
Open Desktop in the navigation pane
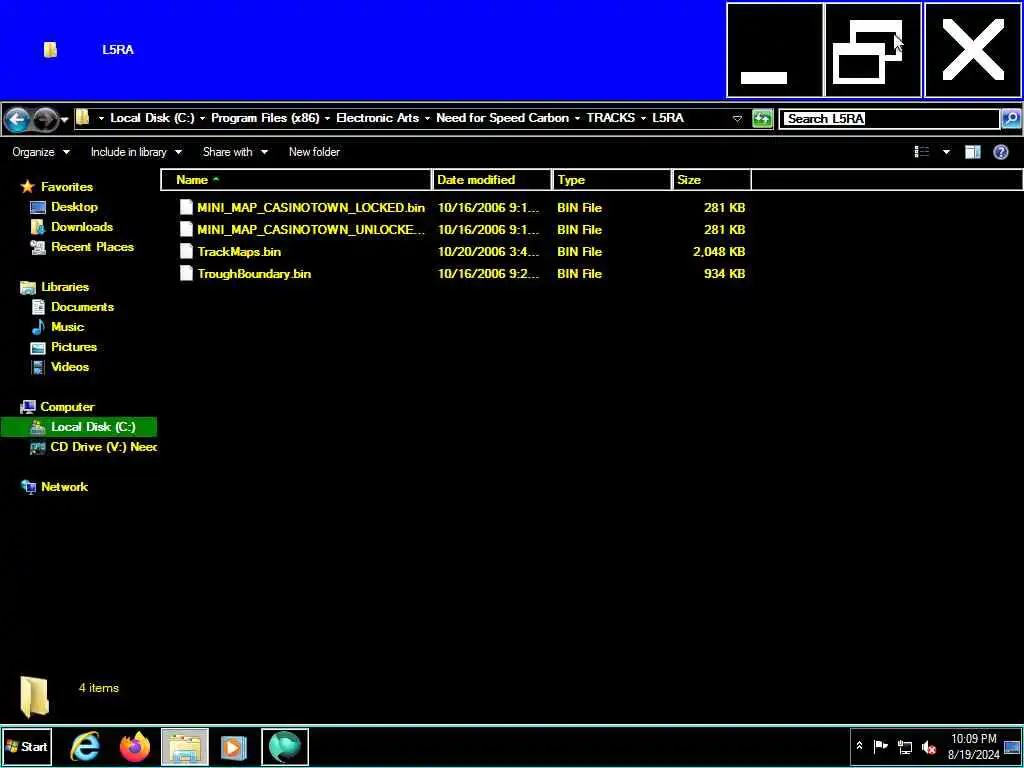pos(74,207)
